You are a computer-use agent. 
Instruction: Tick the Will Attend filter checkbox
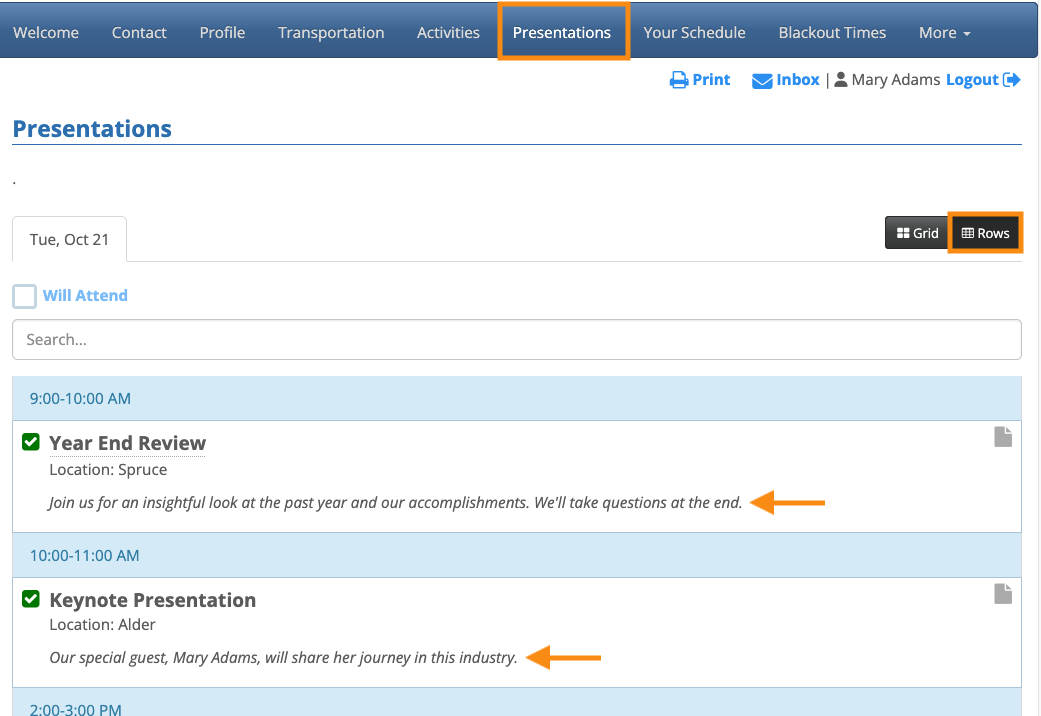[x=25, y=296]
